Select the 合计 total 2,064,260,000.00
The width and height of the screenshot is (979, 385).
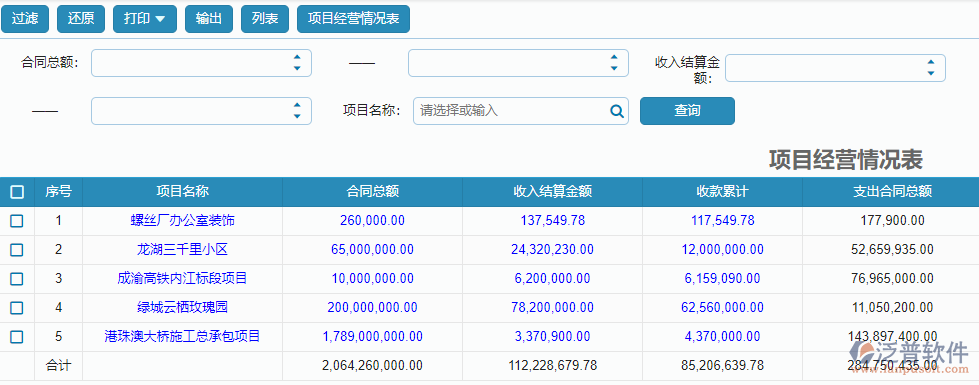(373, 366)
